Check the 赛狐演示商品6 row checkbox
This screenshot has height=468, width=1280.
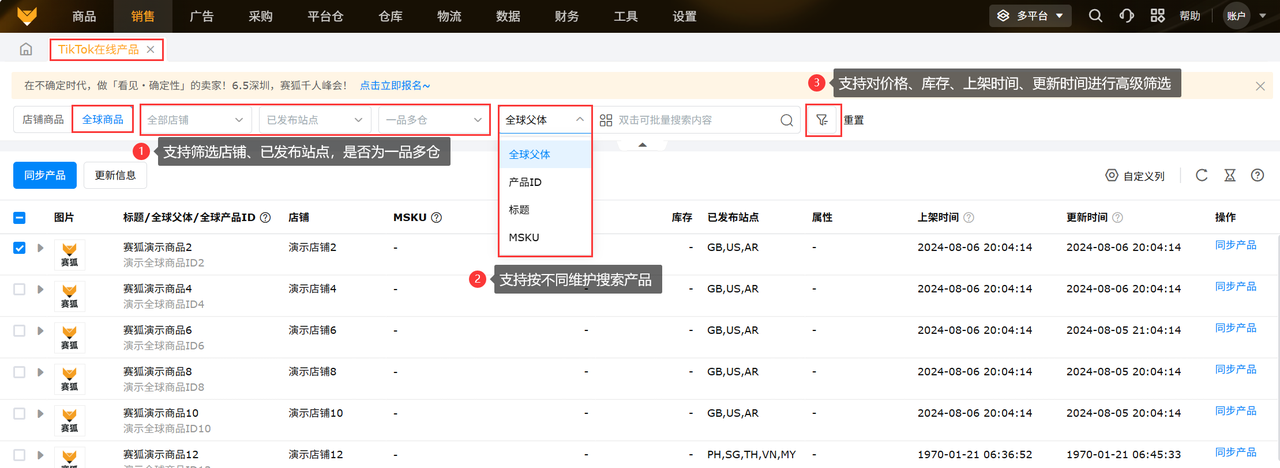19,330
